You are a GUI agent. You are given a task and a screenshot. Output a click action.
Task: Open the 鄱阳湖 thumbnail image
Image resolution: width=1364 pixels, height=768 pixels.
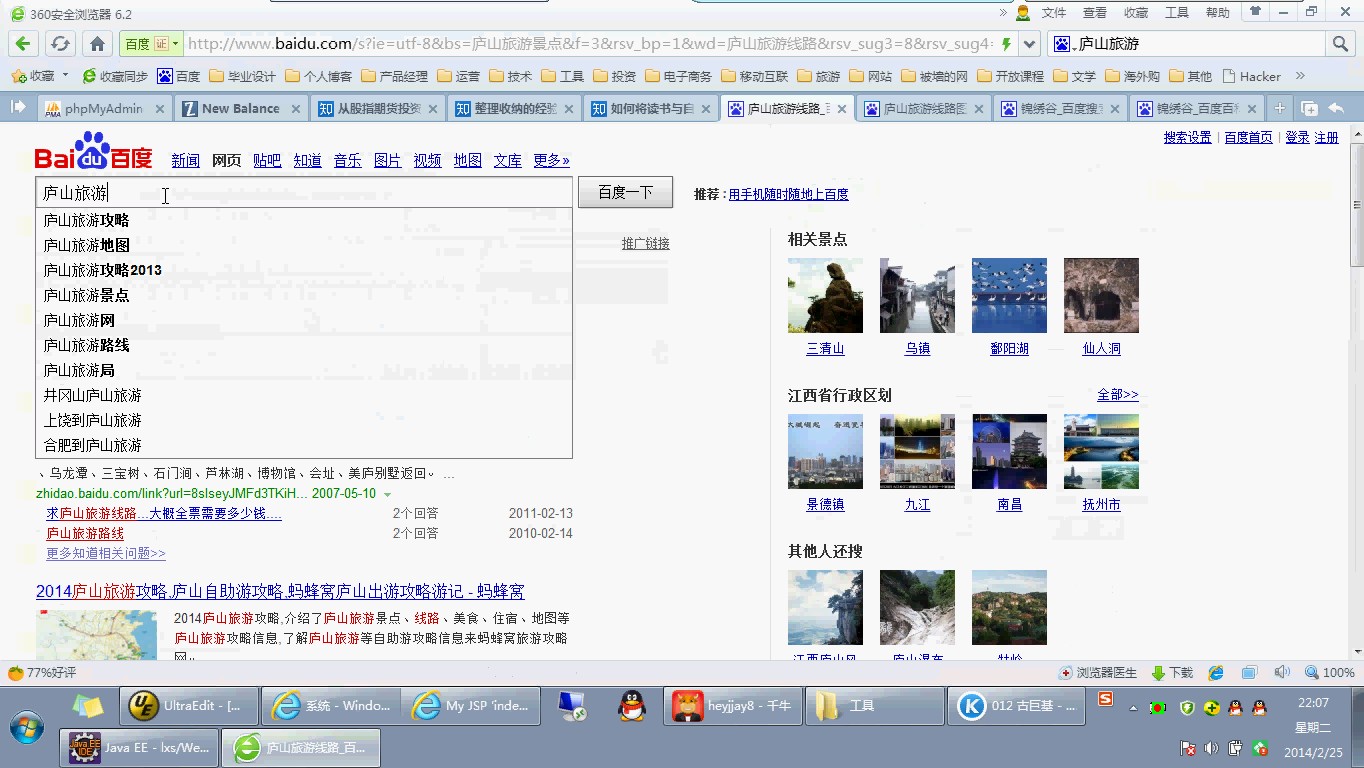pyautogui.click(x=1009, y=295)
